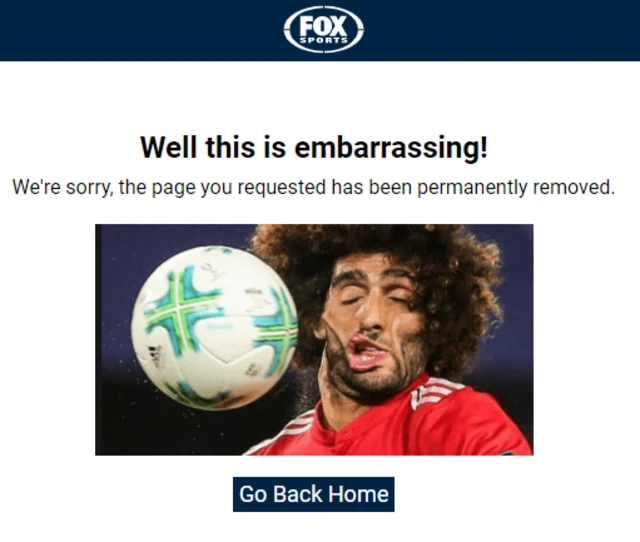The height and width of the screenshot is (542, 640).
Task: Click the soccer ball in the photo
Action: point(214,328)
